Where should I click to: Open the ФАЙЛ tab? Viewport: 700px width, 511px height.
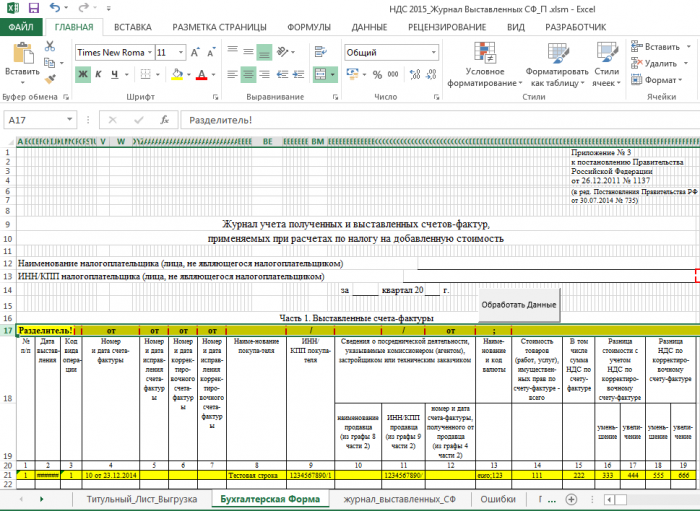click(x=21, y=27)
